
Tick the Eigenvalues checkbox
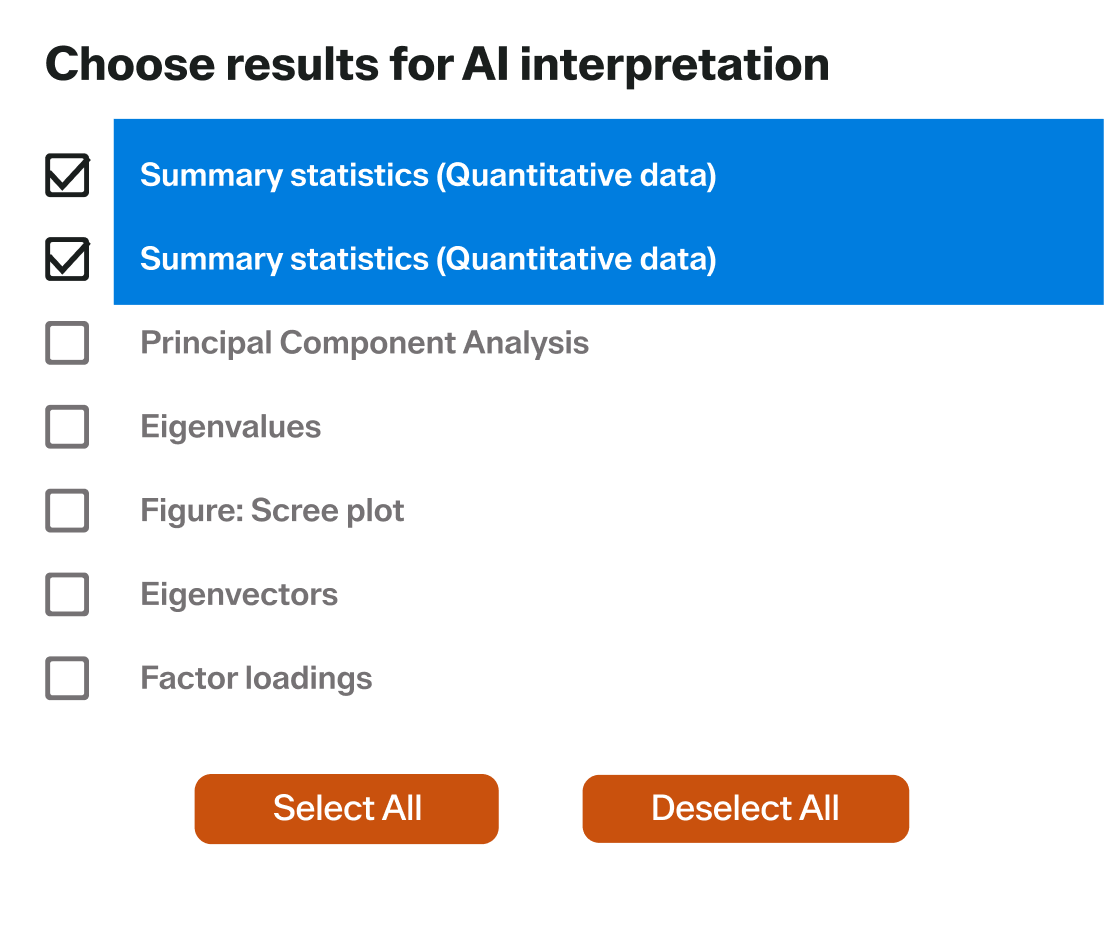[x=67, y=427]
